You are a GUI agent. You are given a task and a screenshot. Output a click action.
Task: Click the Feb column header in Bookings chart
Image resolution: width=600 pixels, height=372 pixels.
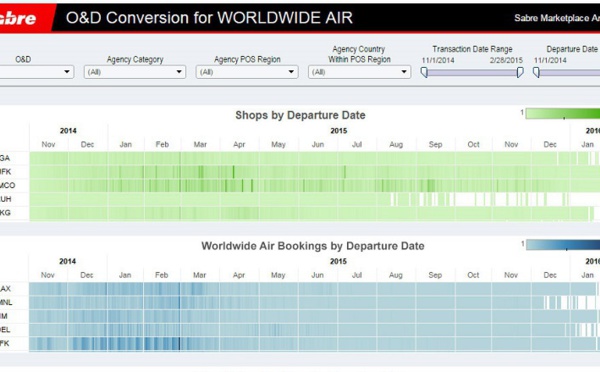coord(161,275)
